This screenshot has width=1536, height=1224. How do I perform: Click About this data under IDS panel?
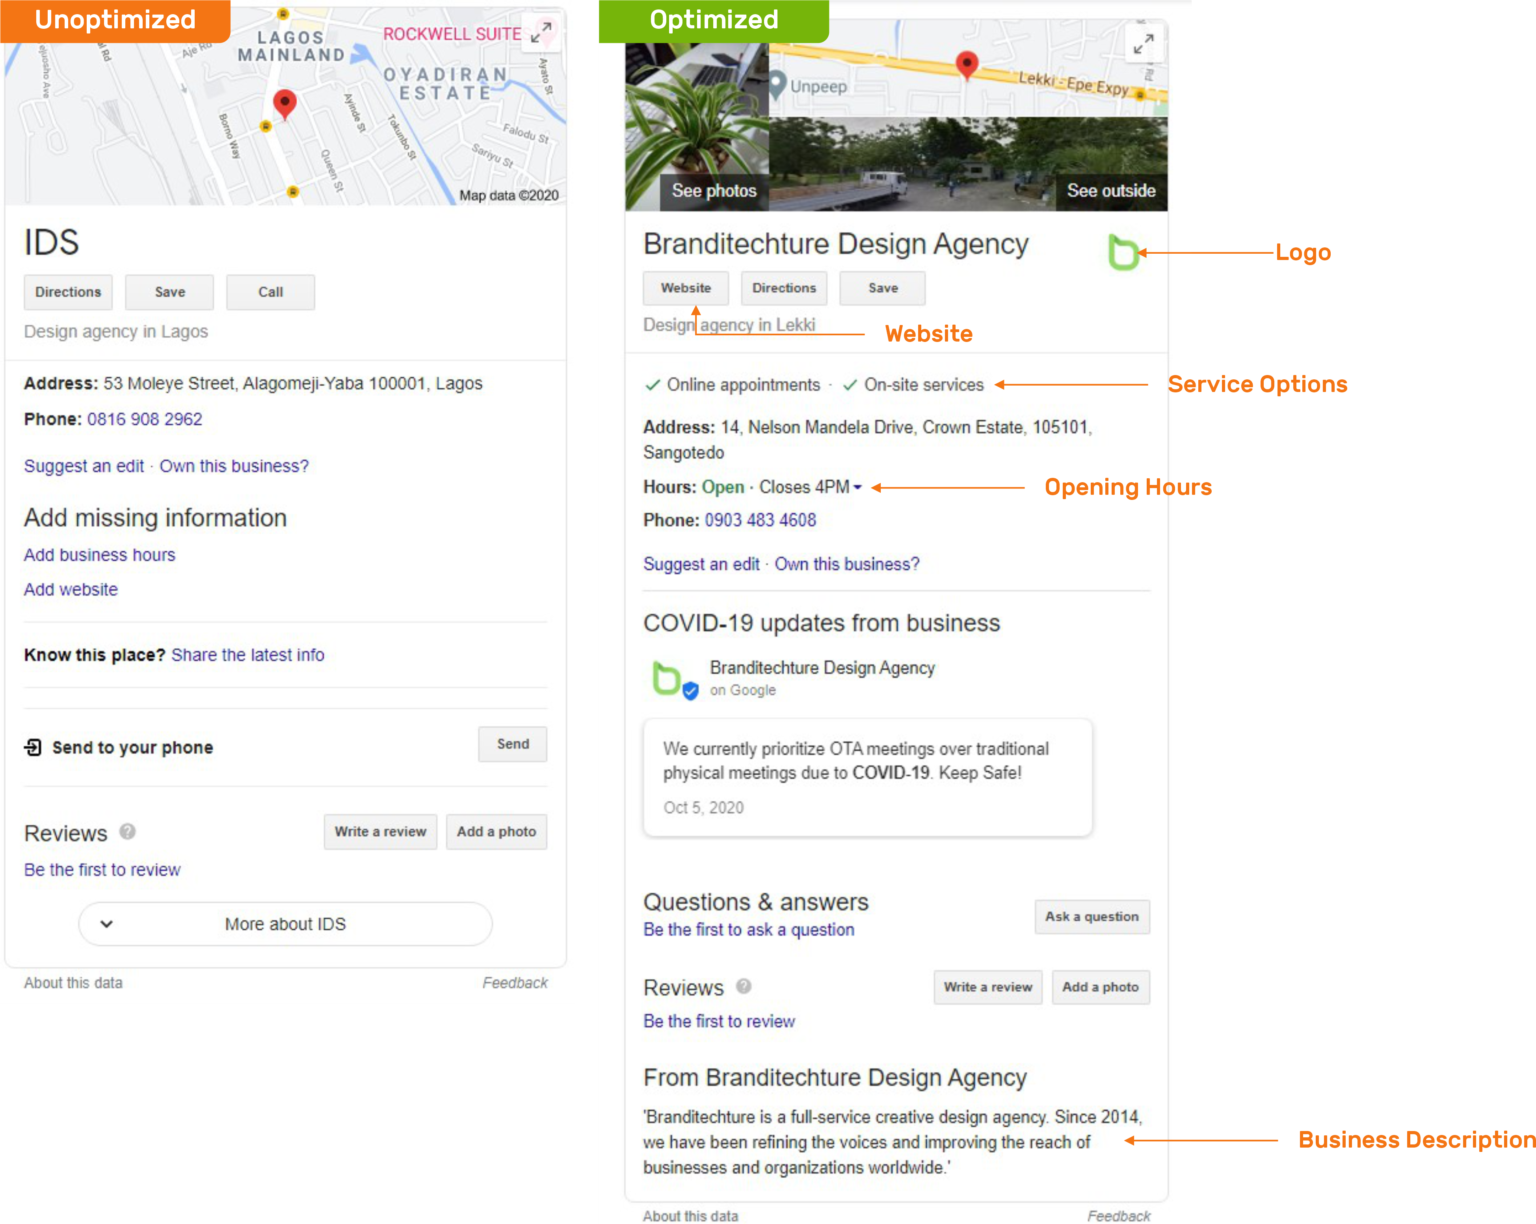73,983
